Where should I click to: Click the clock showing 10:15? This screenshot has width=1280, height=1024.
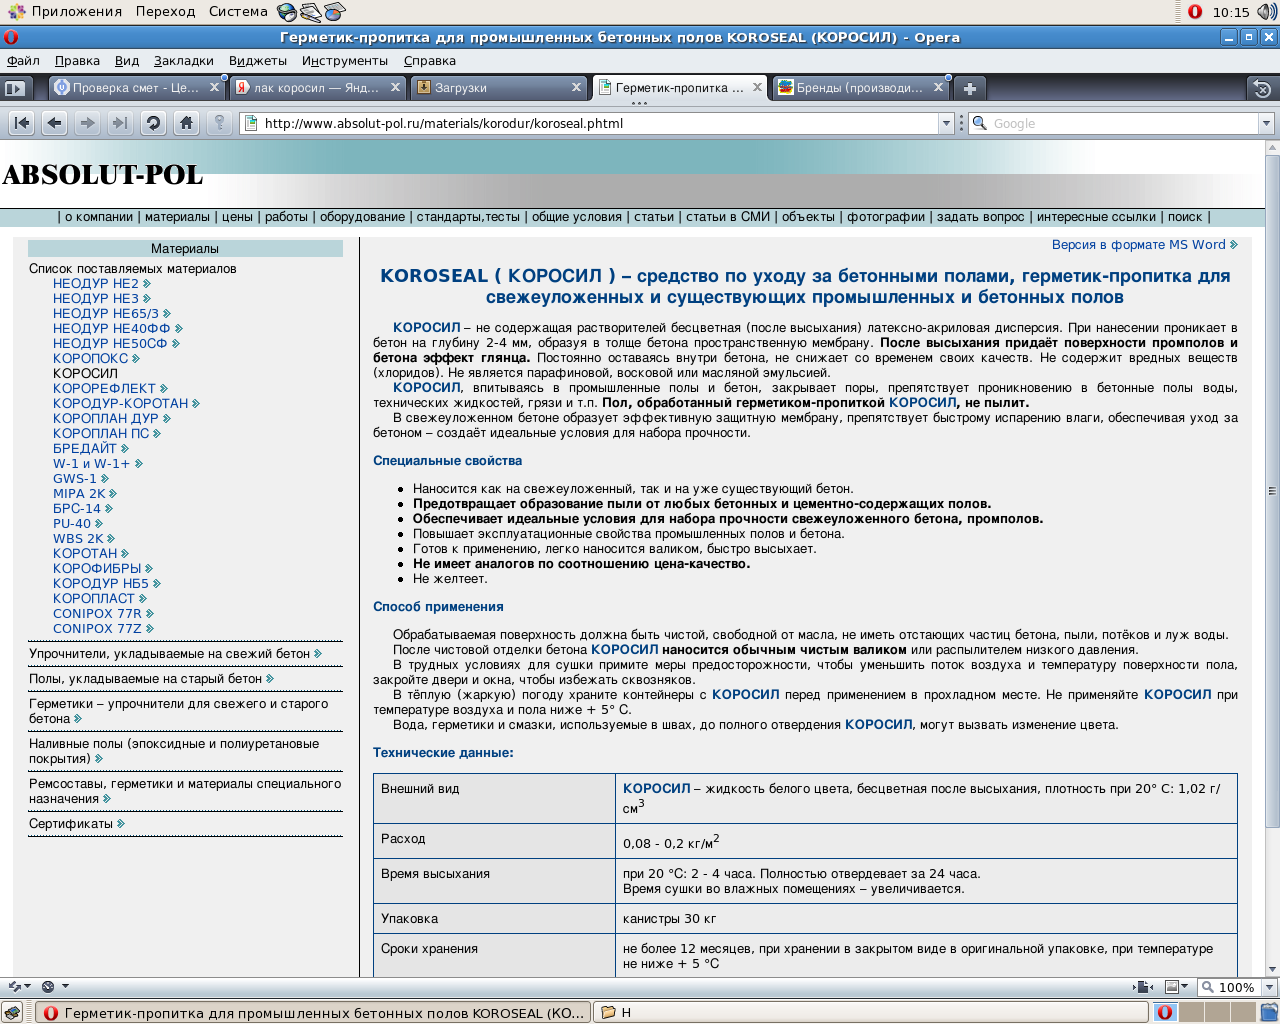click(1231, 12)
